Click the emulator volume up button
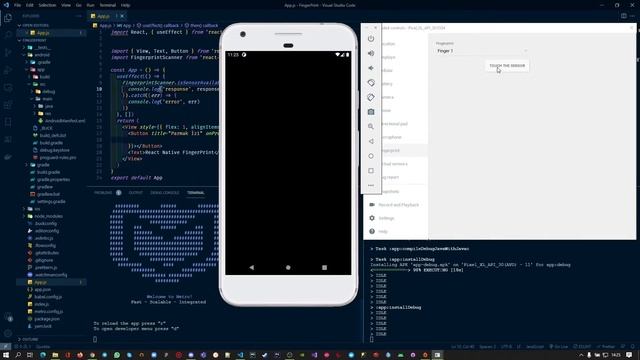 click(x=371, y=53)
